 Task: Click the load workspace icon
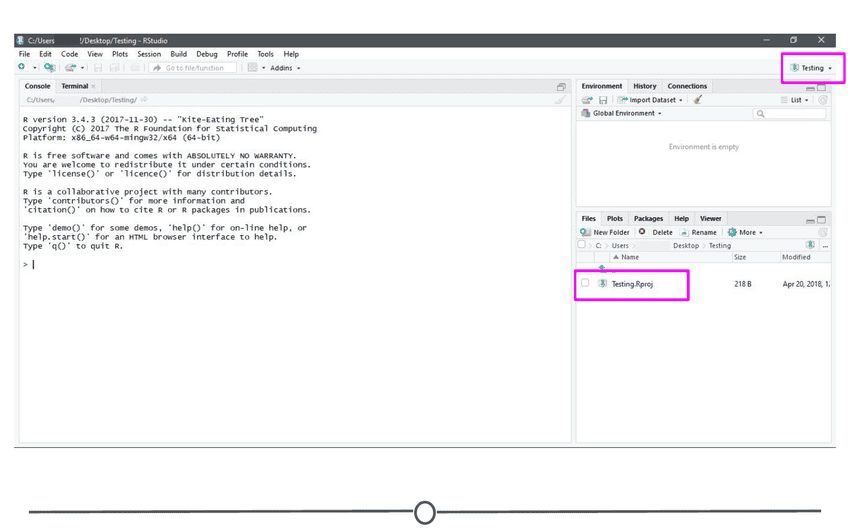click(587, 100)
